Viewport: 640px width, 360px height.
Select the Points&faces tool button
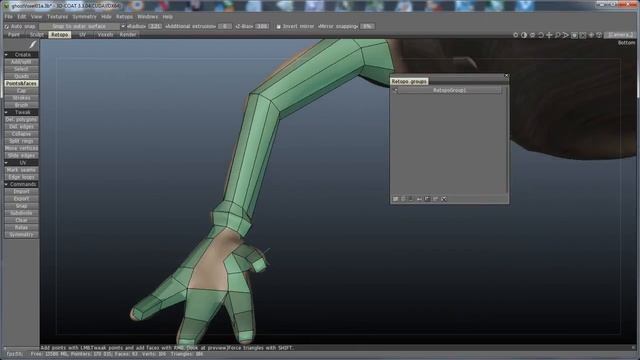tap(21, 83)
